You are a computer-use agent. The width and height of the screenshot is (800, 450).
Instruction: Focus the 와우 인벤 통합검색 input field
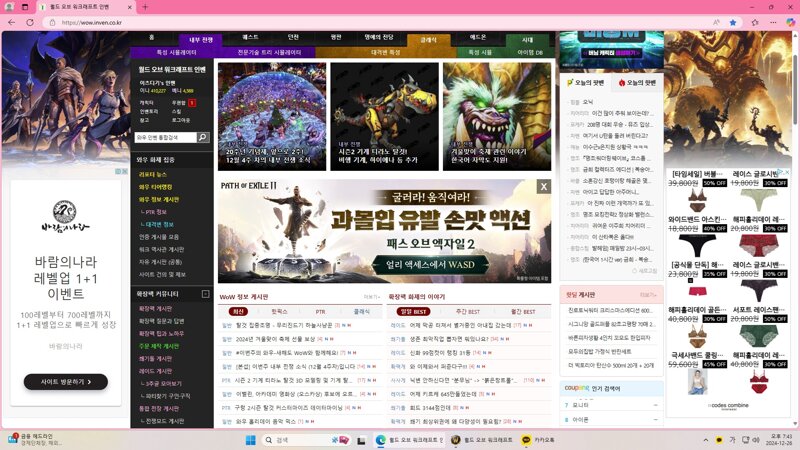pos(165,137)
